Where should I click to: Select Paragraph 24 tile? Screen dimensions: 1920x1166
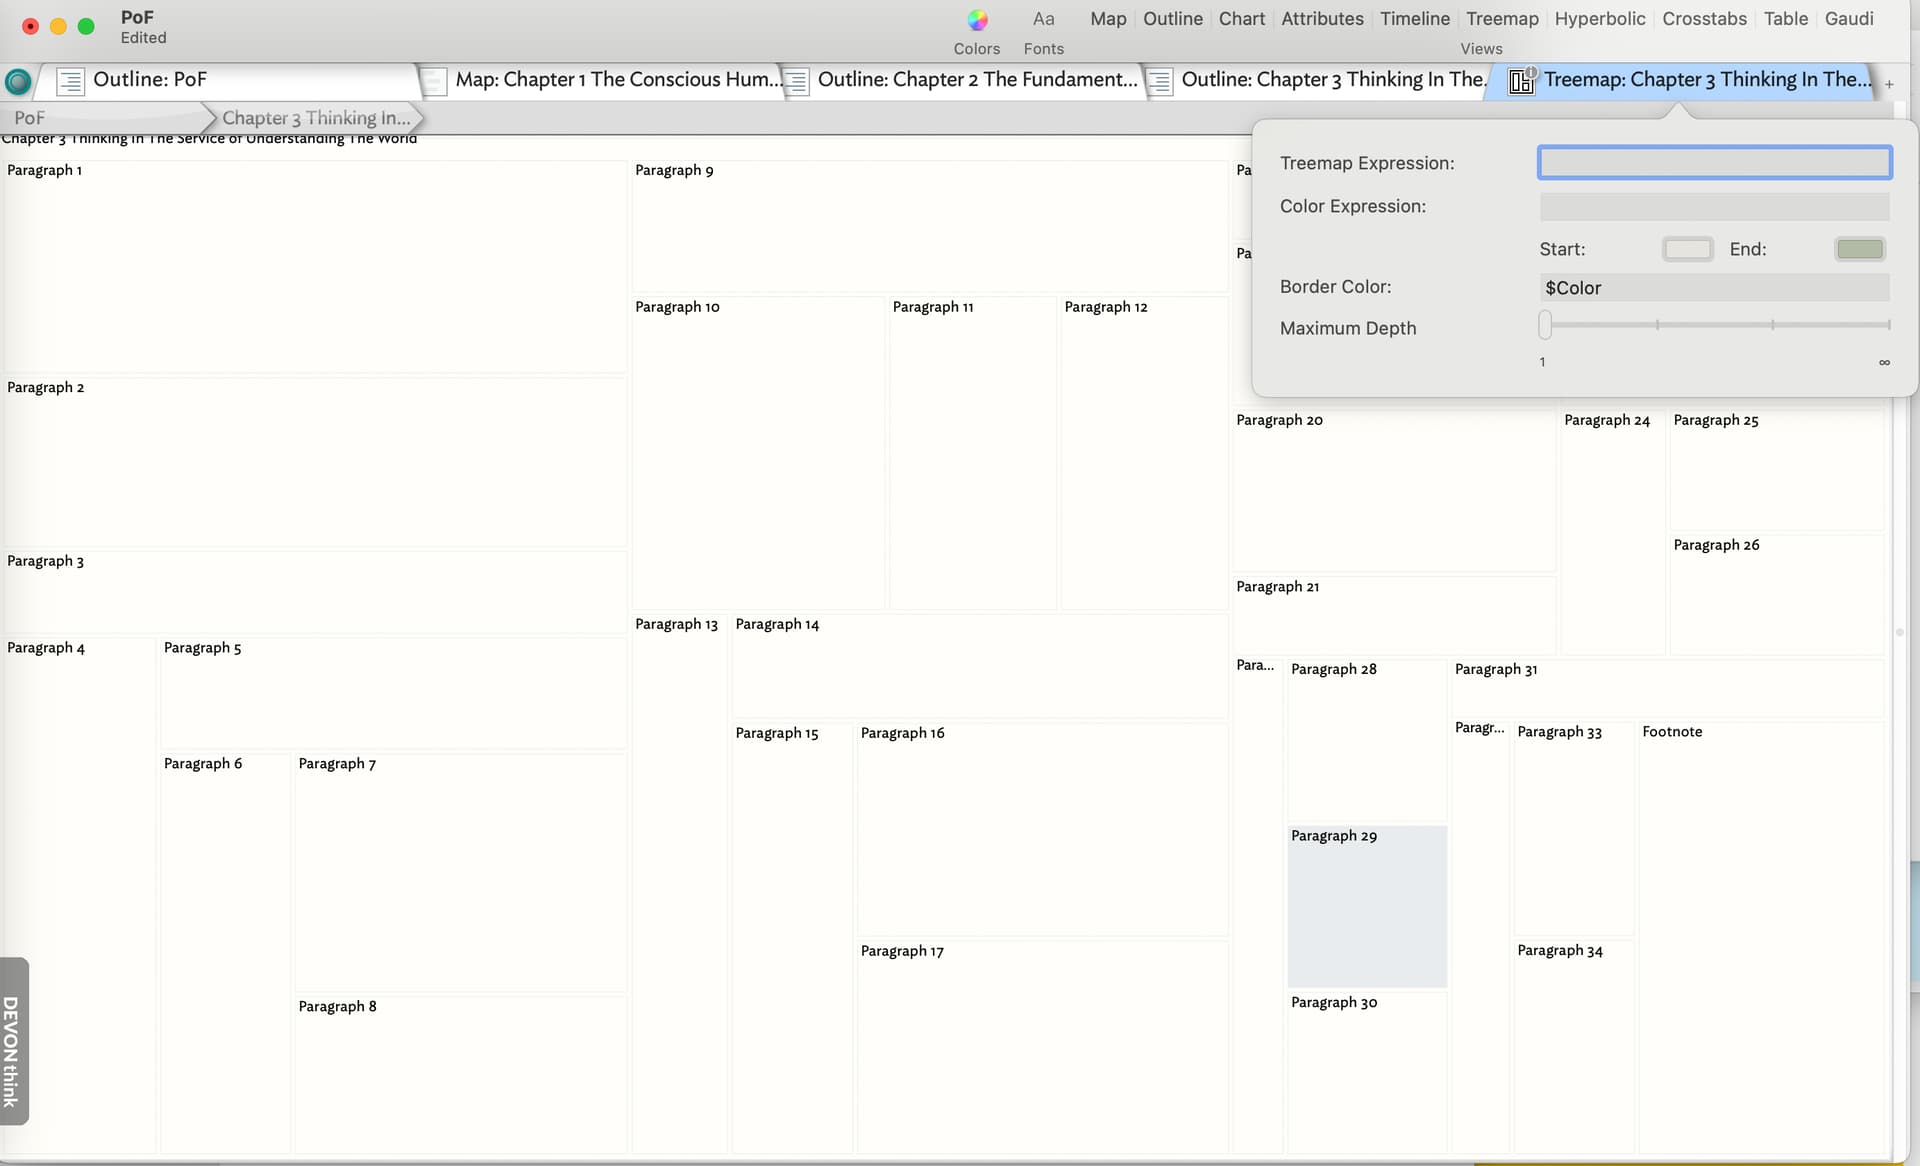tap(1613, 532)
